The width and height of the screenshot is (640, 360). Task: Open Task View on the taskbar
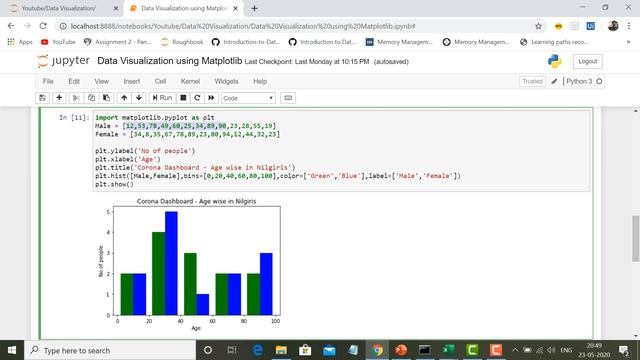pos(232,350)
